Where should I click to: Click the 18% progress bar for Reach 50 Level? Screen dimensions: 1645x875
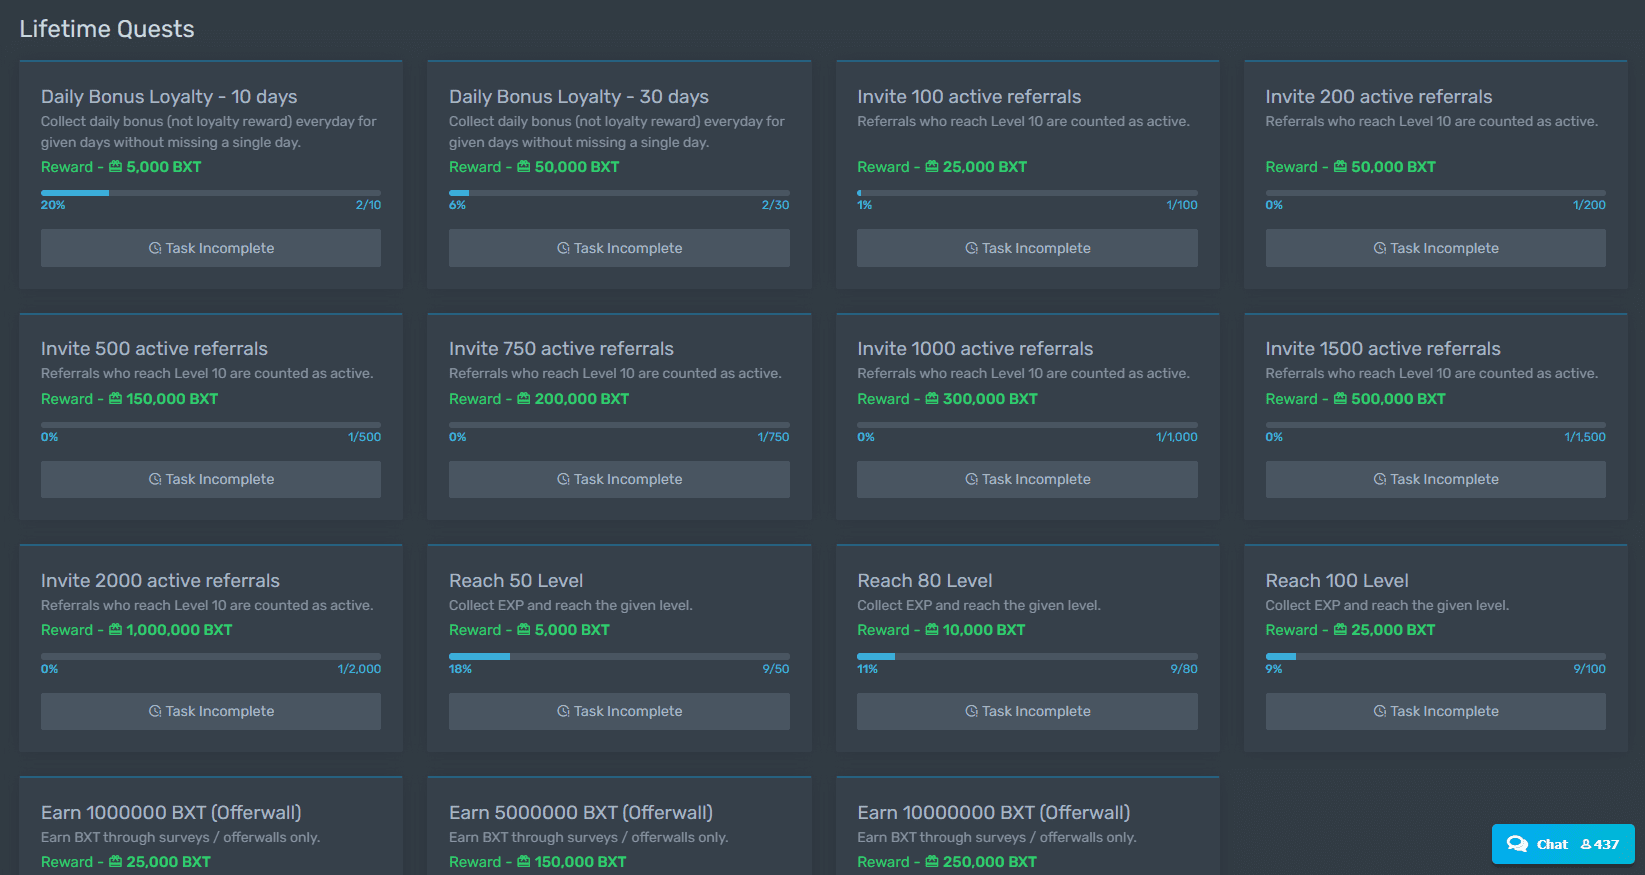tap(619, 656)
